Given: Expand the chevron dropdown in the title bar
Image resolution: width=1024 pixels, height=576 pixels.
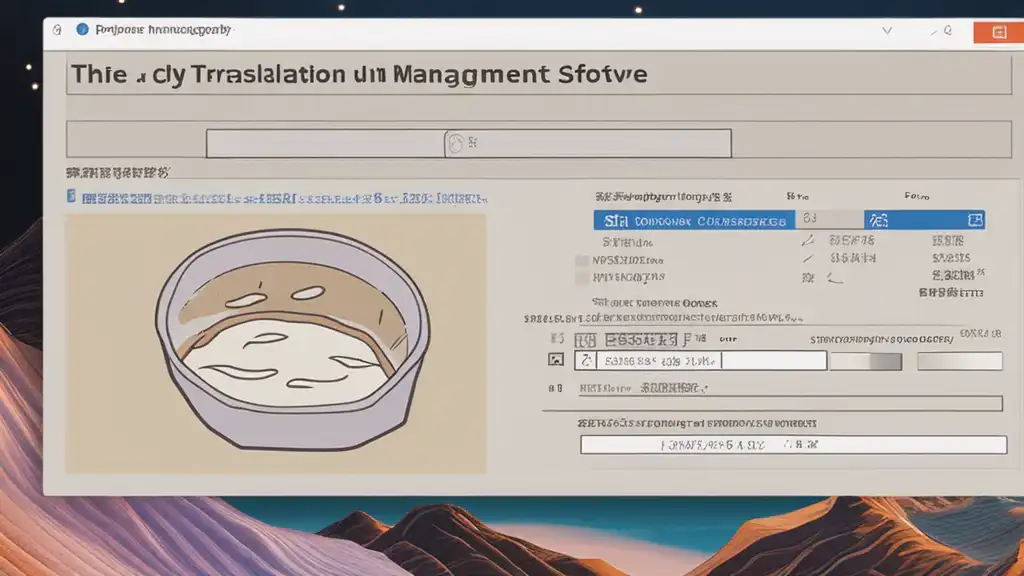Looking at the screenshot, I should point(886,31).
